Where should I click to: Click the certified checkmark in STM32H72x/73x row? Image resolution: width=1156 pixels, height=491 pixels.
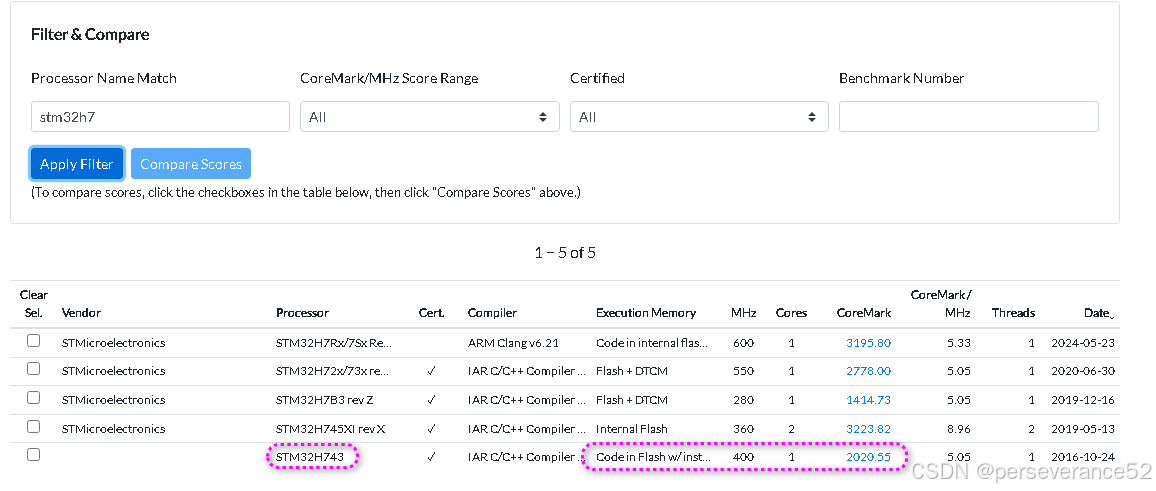(x=431, y=371)
